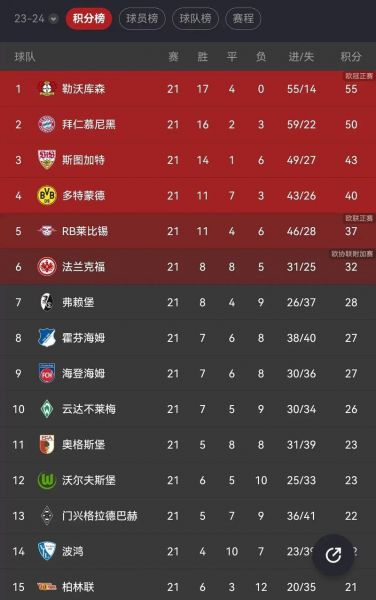The image size is (376, 600).
Task: Click the 沃尔夫斯堡 green W logo
Action: [x=47, y=480]
